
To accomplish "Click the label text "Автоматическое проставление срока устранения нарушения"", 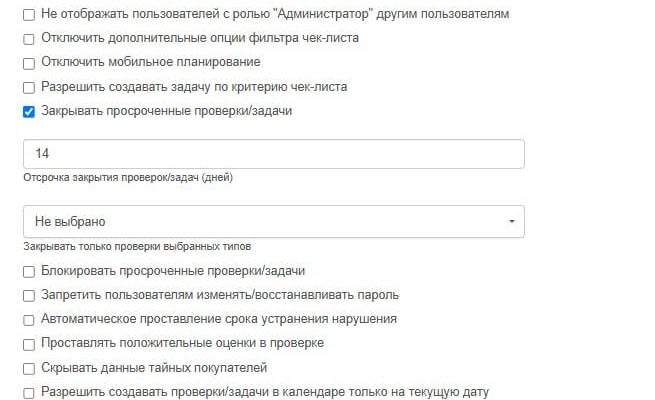I will coord(219,319).
